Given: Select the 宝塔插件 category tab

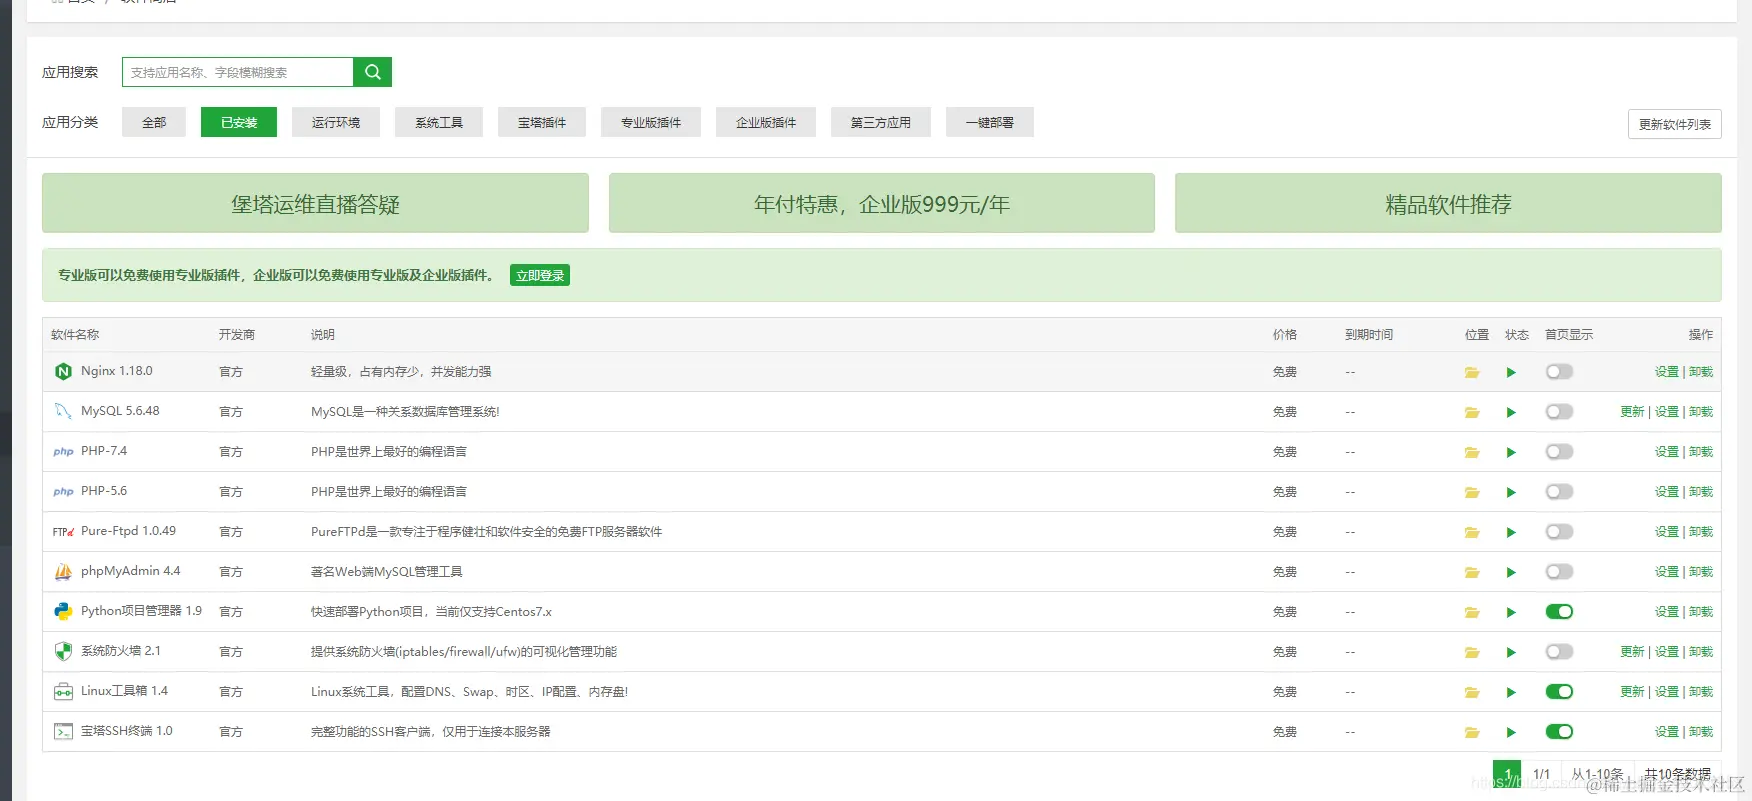Looking at the screenshot, I should 542,122.
